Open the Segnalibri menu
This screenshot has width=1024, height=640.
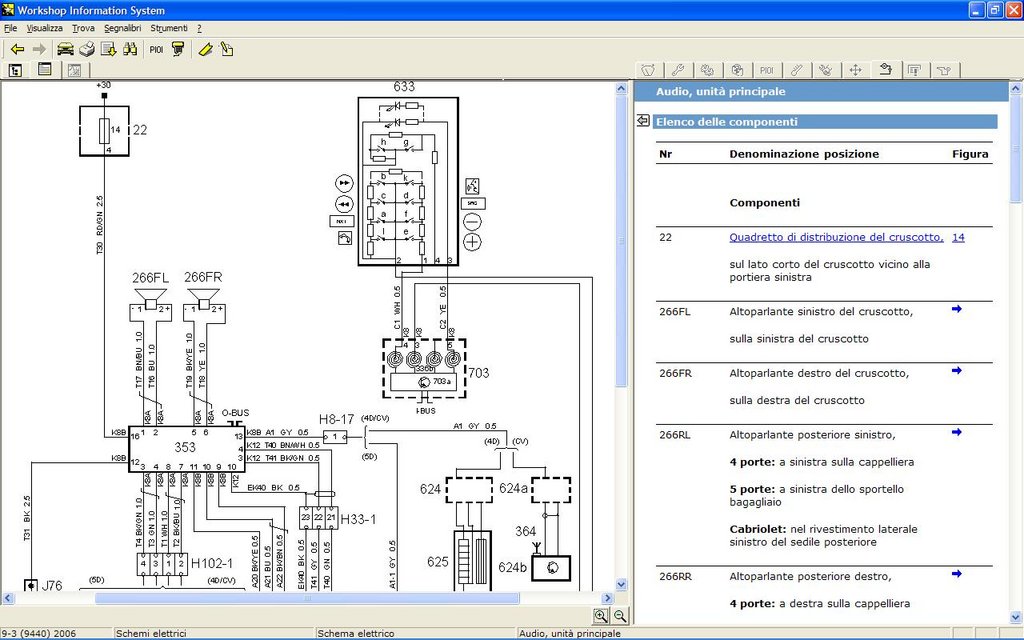123,28
